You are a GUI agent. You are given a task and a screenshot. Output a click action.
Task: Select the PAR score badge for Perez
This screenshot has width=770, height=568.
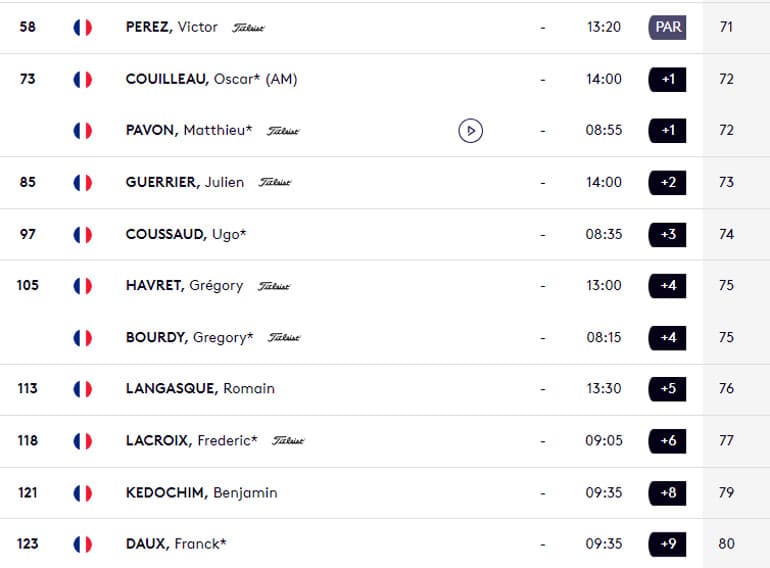click(x=667, y=27)
